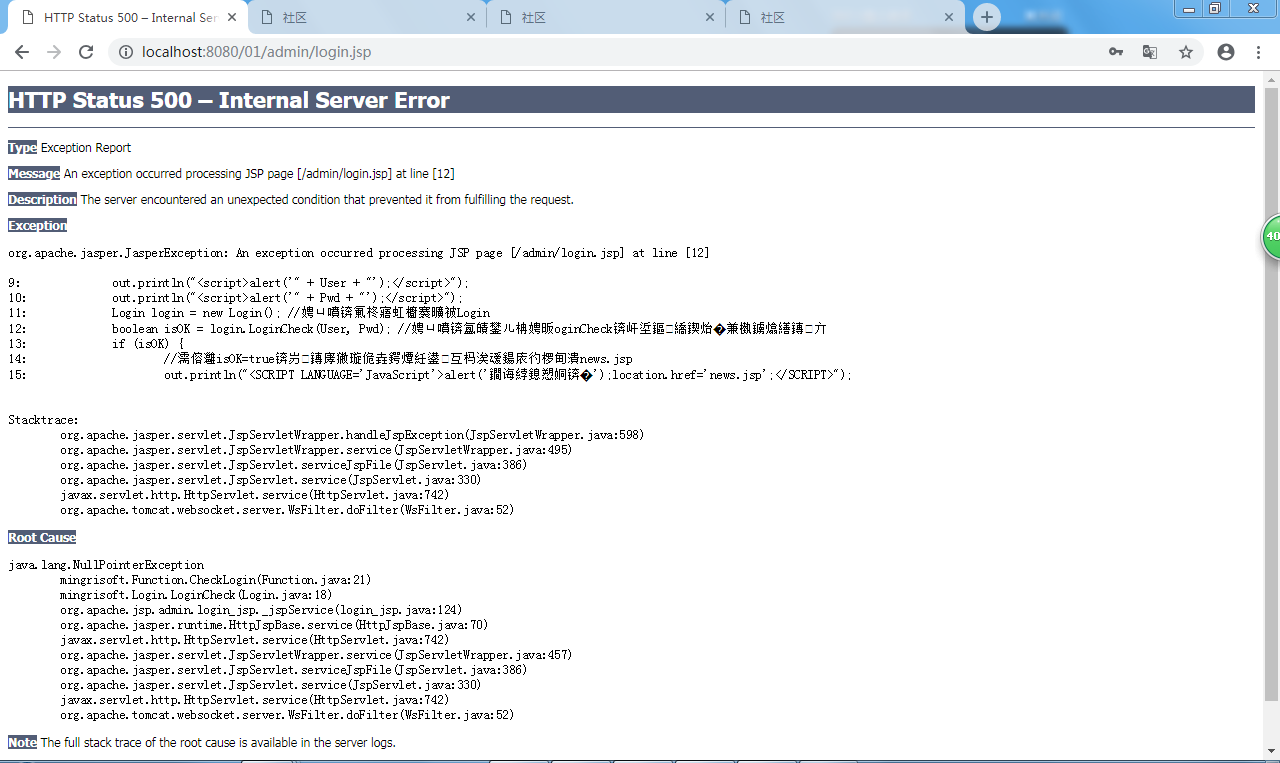Viewport: 1280px width, 763px height.
Task: Open the user profile avatar
Action: click(1226, 52)
